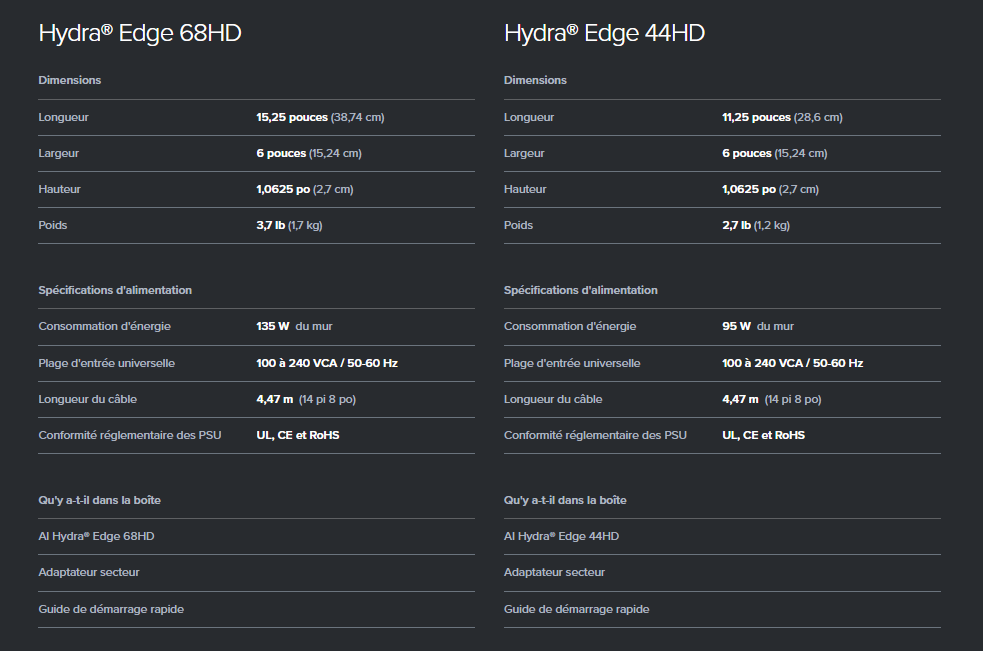
Task: Select "Plage d'entrée universelle" in the 44HD table
Action: [572, 363]
